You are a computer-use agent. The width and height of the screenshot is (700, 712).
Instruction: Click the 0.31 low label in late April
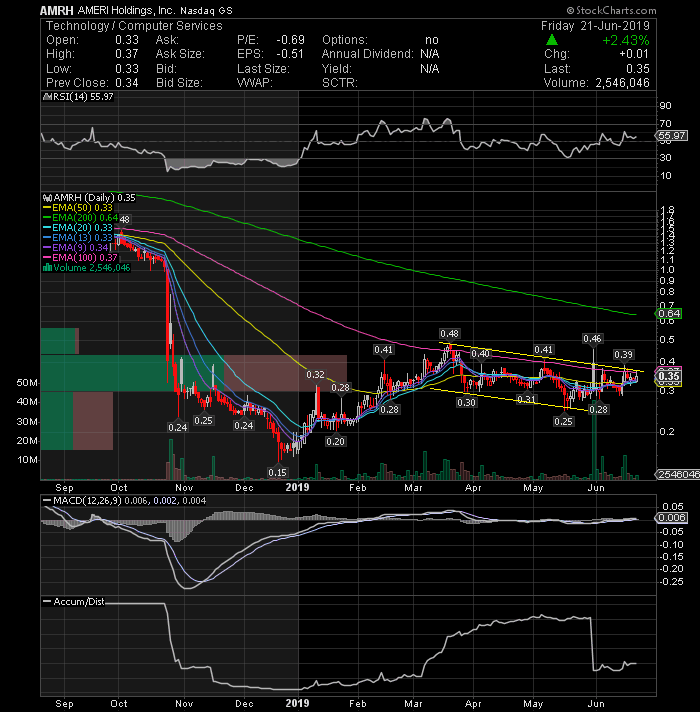coord(526,400)
